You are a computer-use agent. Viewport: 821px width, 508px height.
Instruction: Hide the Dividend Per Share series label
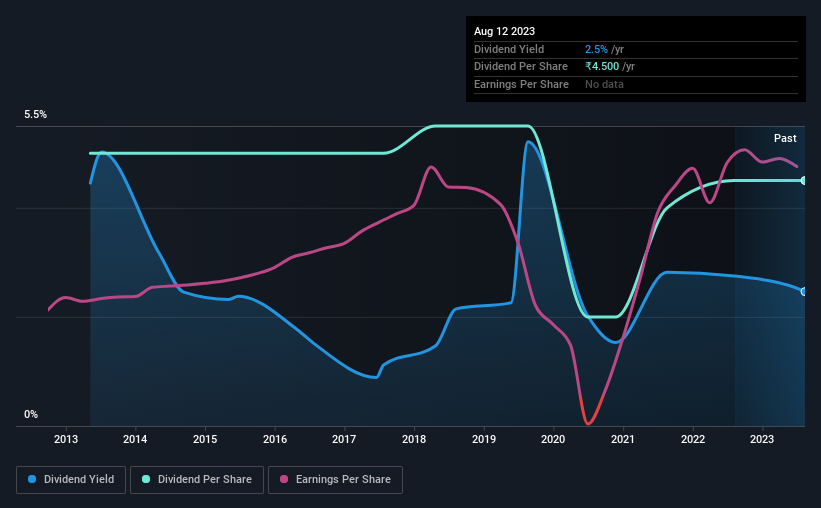tap(205, 480)
